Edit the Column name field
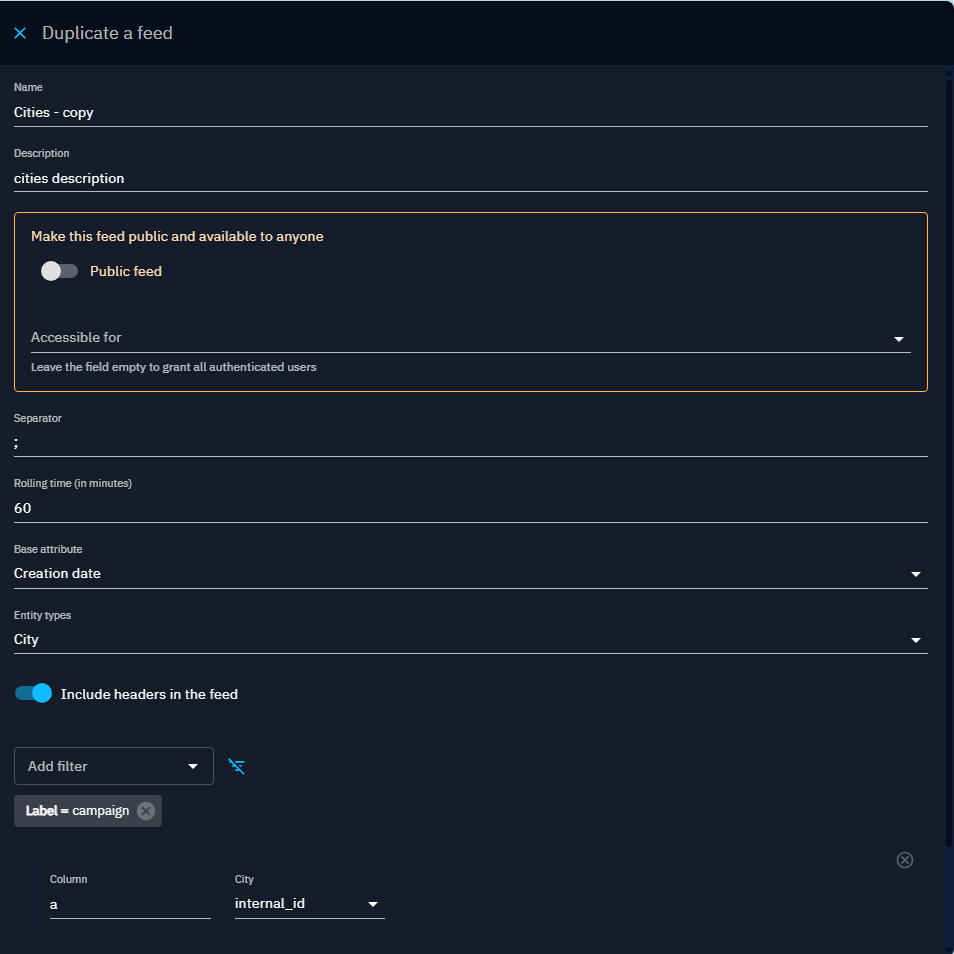Viewport: 954px width, 954px height. pos(130,904)
